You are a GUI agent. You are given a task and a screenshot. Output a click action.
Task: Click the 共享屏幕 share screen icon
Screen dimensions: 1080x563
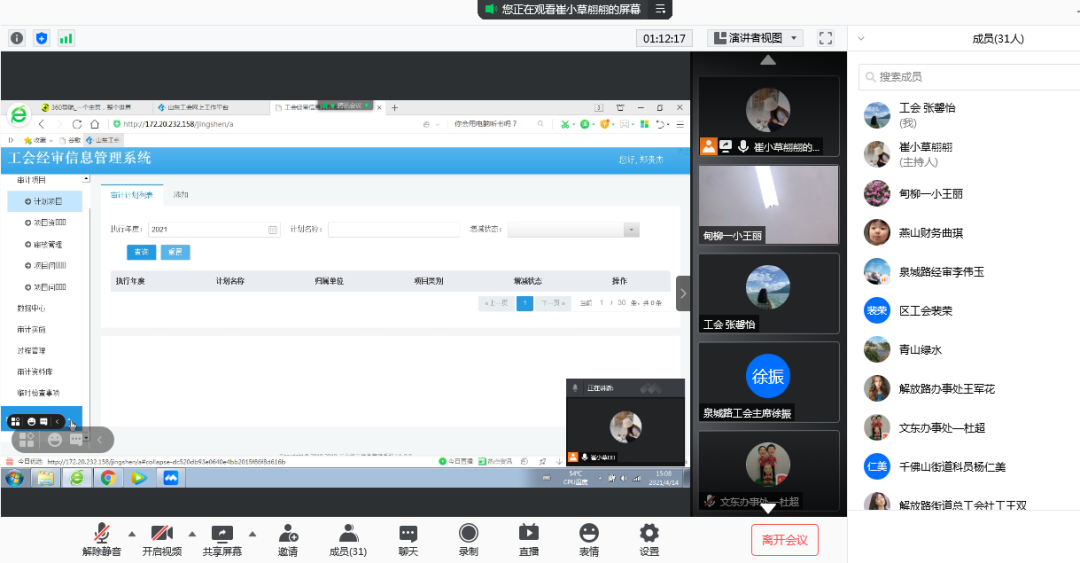point(222,535)
